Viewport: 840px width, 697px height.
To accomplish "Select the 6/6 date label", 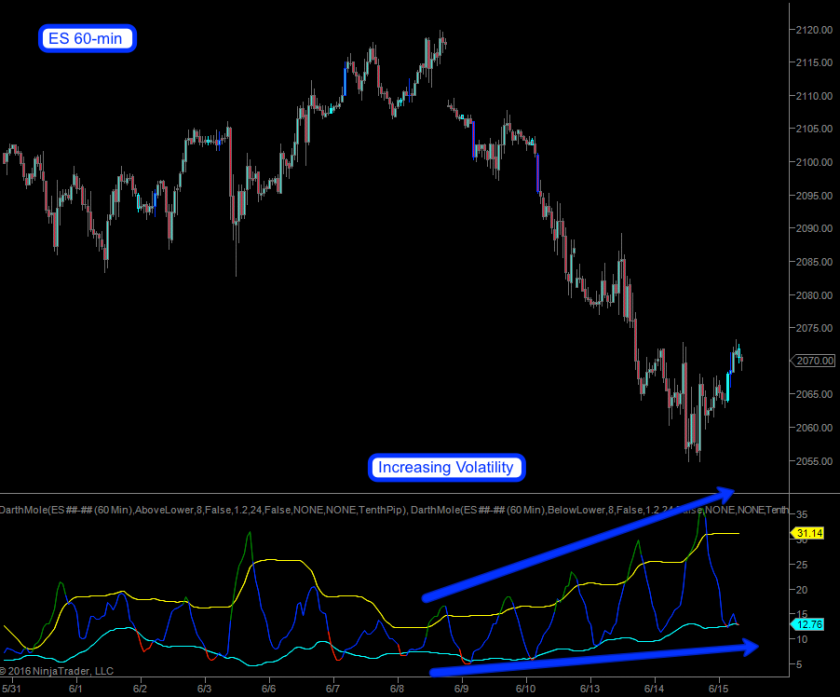I will coord(268,689).
